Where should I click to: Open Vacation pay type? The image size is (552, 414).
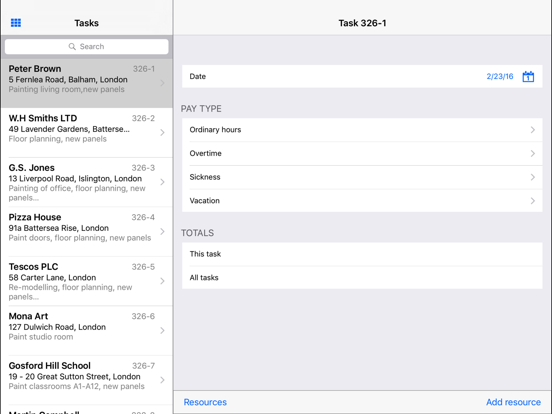tap(362, 201)
